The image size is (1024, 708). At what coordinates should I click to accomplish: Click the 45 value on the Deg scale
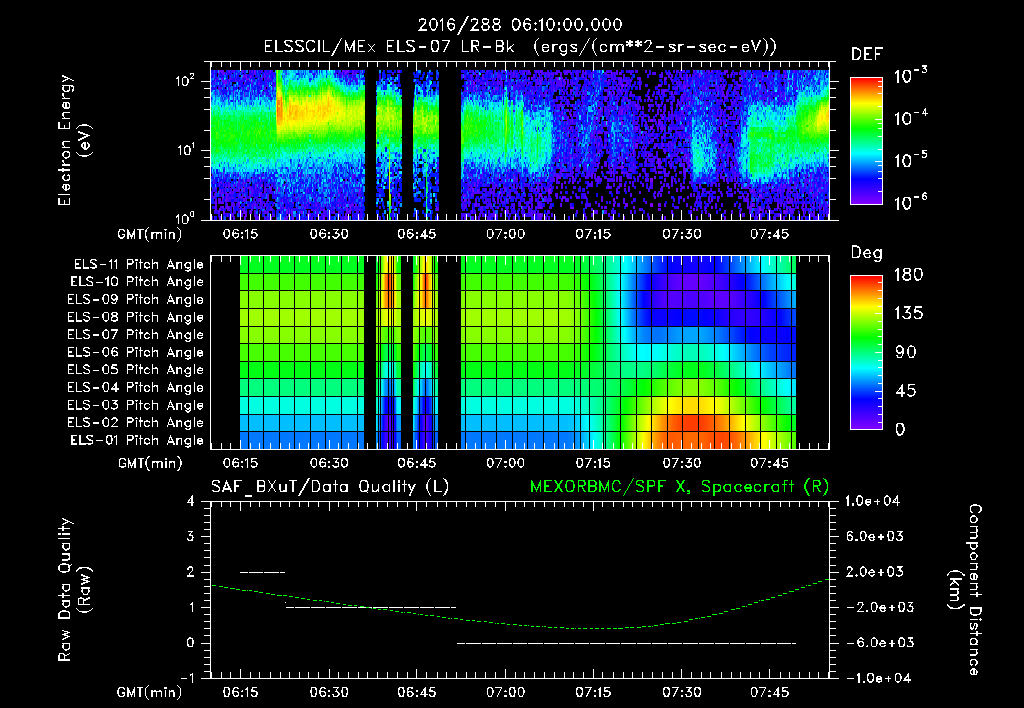click(x=904, y=391)
